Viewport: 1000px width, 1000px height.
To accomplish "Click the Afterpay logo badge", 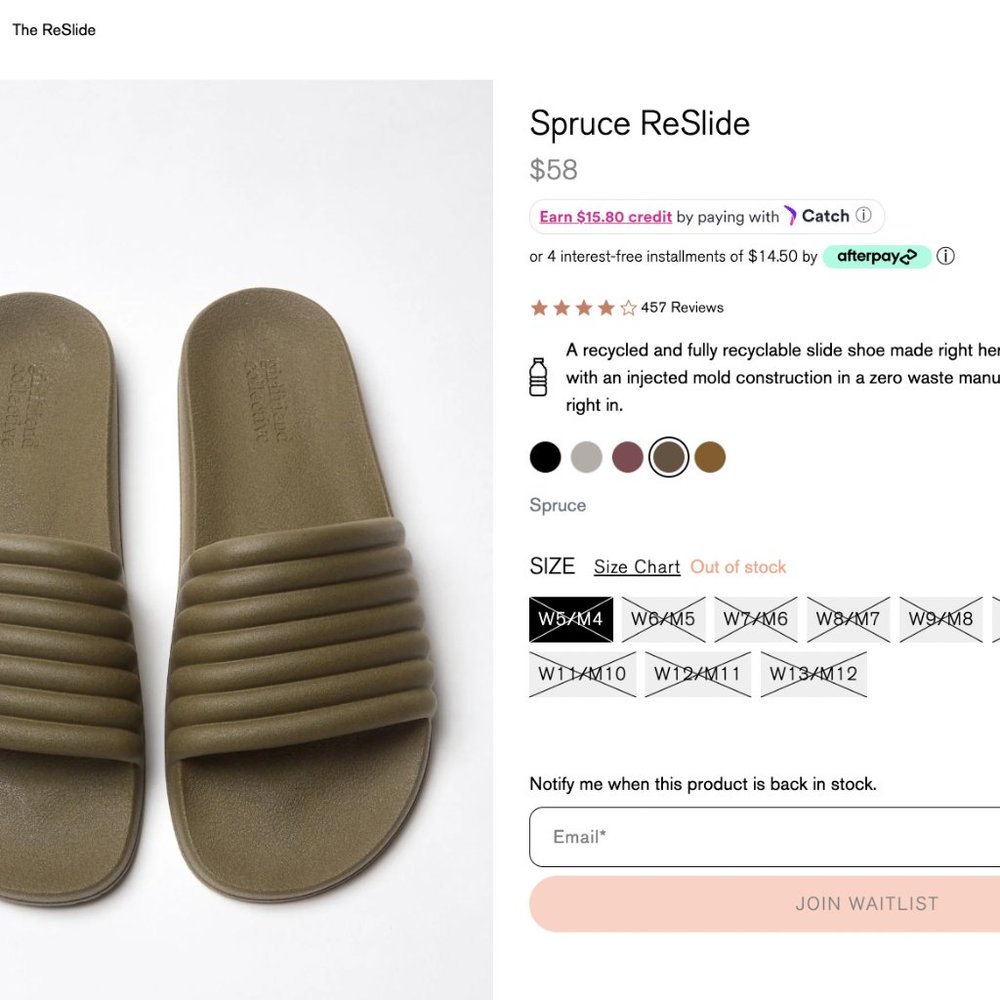I will (877, 257).
